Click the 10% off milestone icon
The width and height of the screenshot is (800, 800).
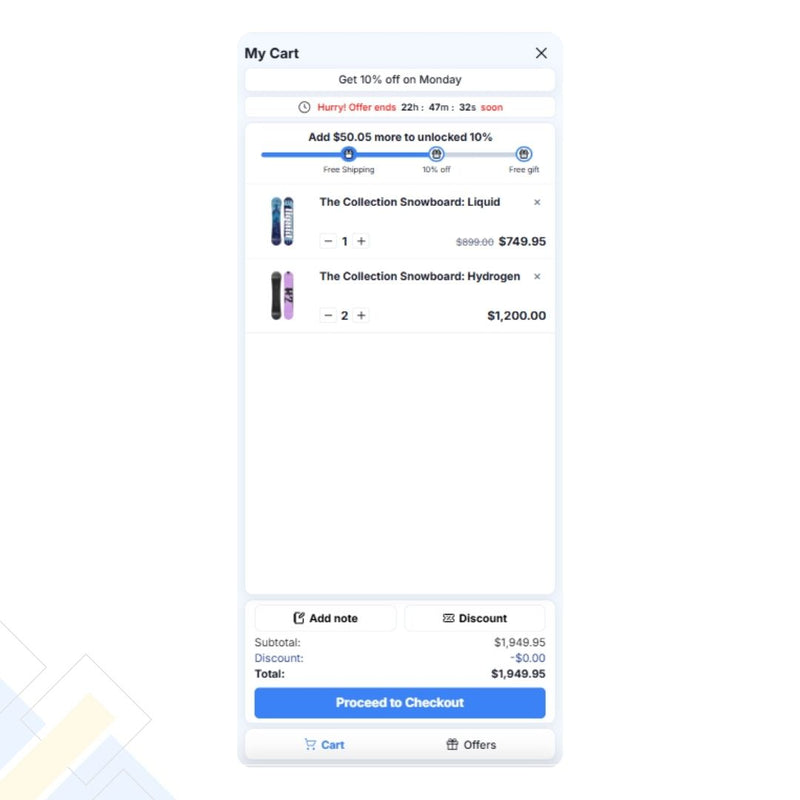436,154
